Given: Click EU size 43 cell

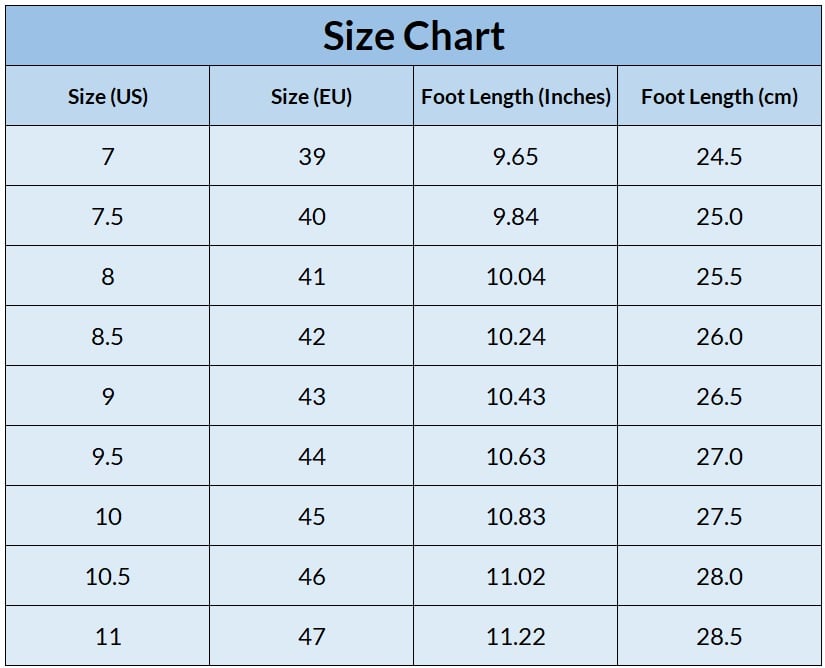Looking at the screenshot, I should coord(312,397).
